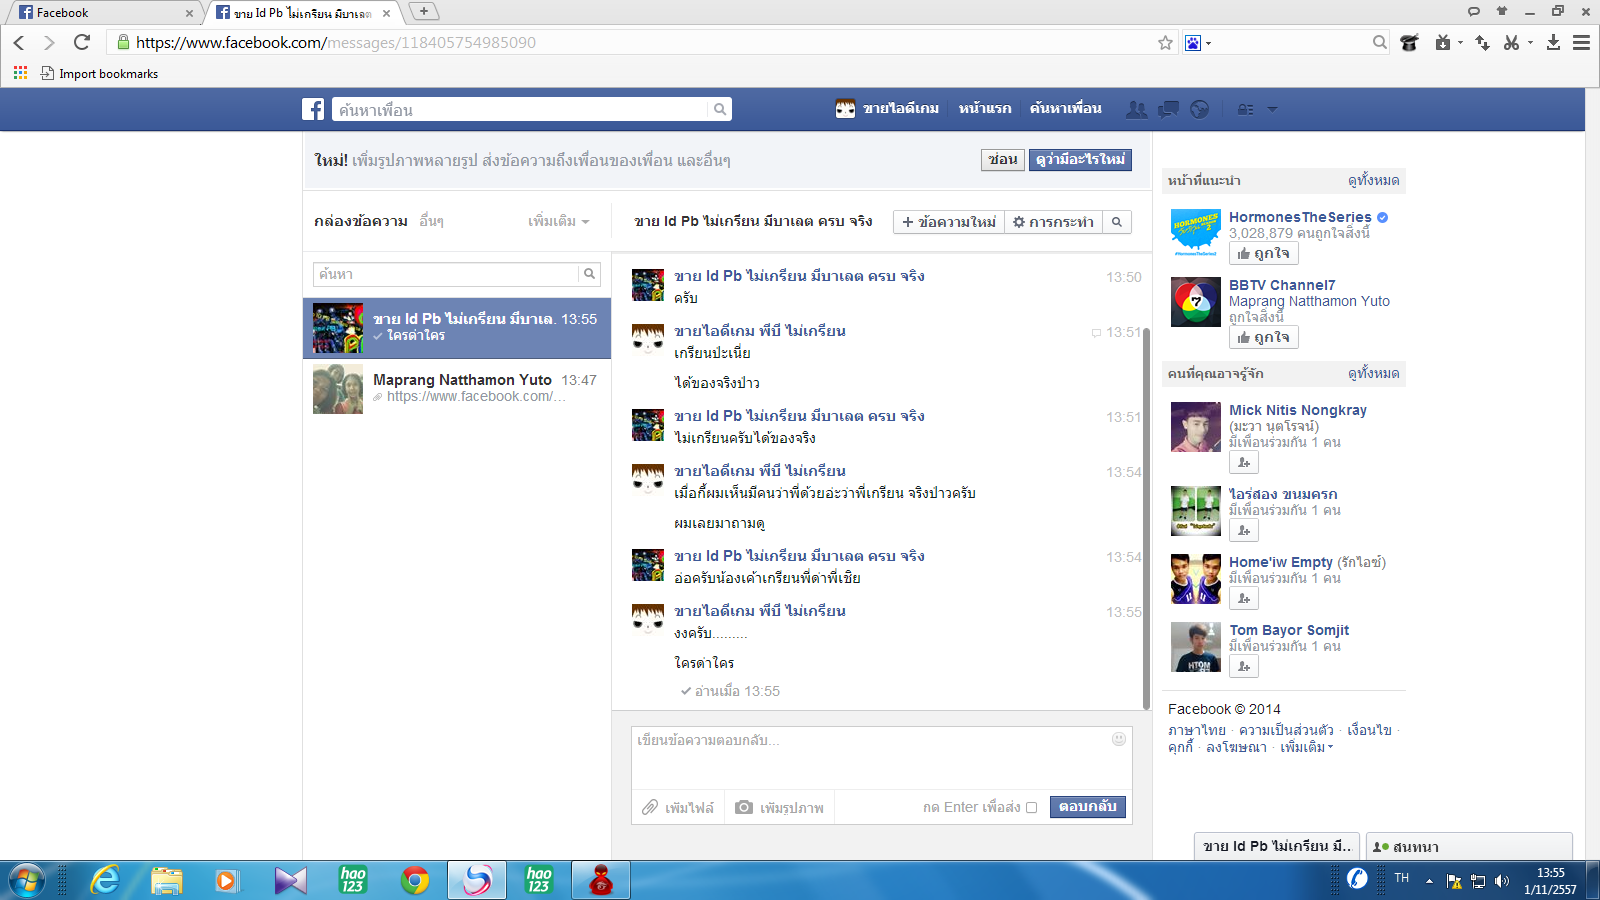Image resolution: width=1600 pixels, height=900 pixels.
Task: Click the ตอบกลับ reply button
Action: click(x=1088, y=806)
